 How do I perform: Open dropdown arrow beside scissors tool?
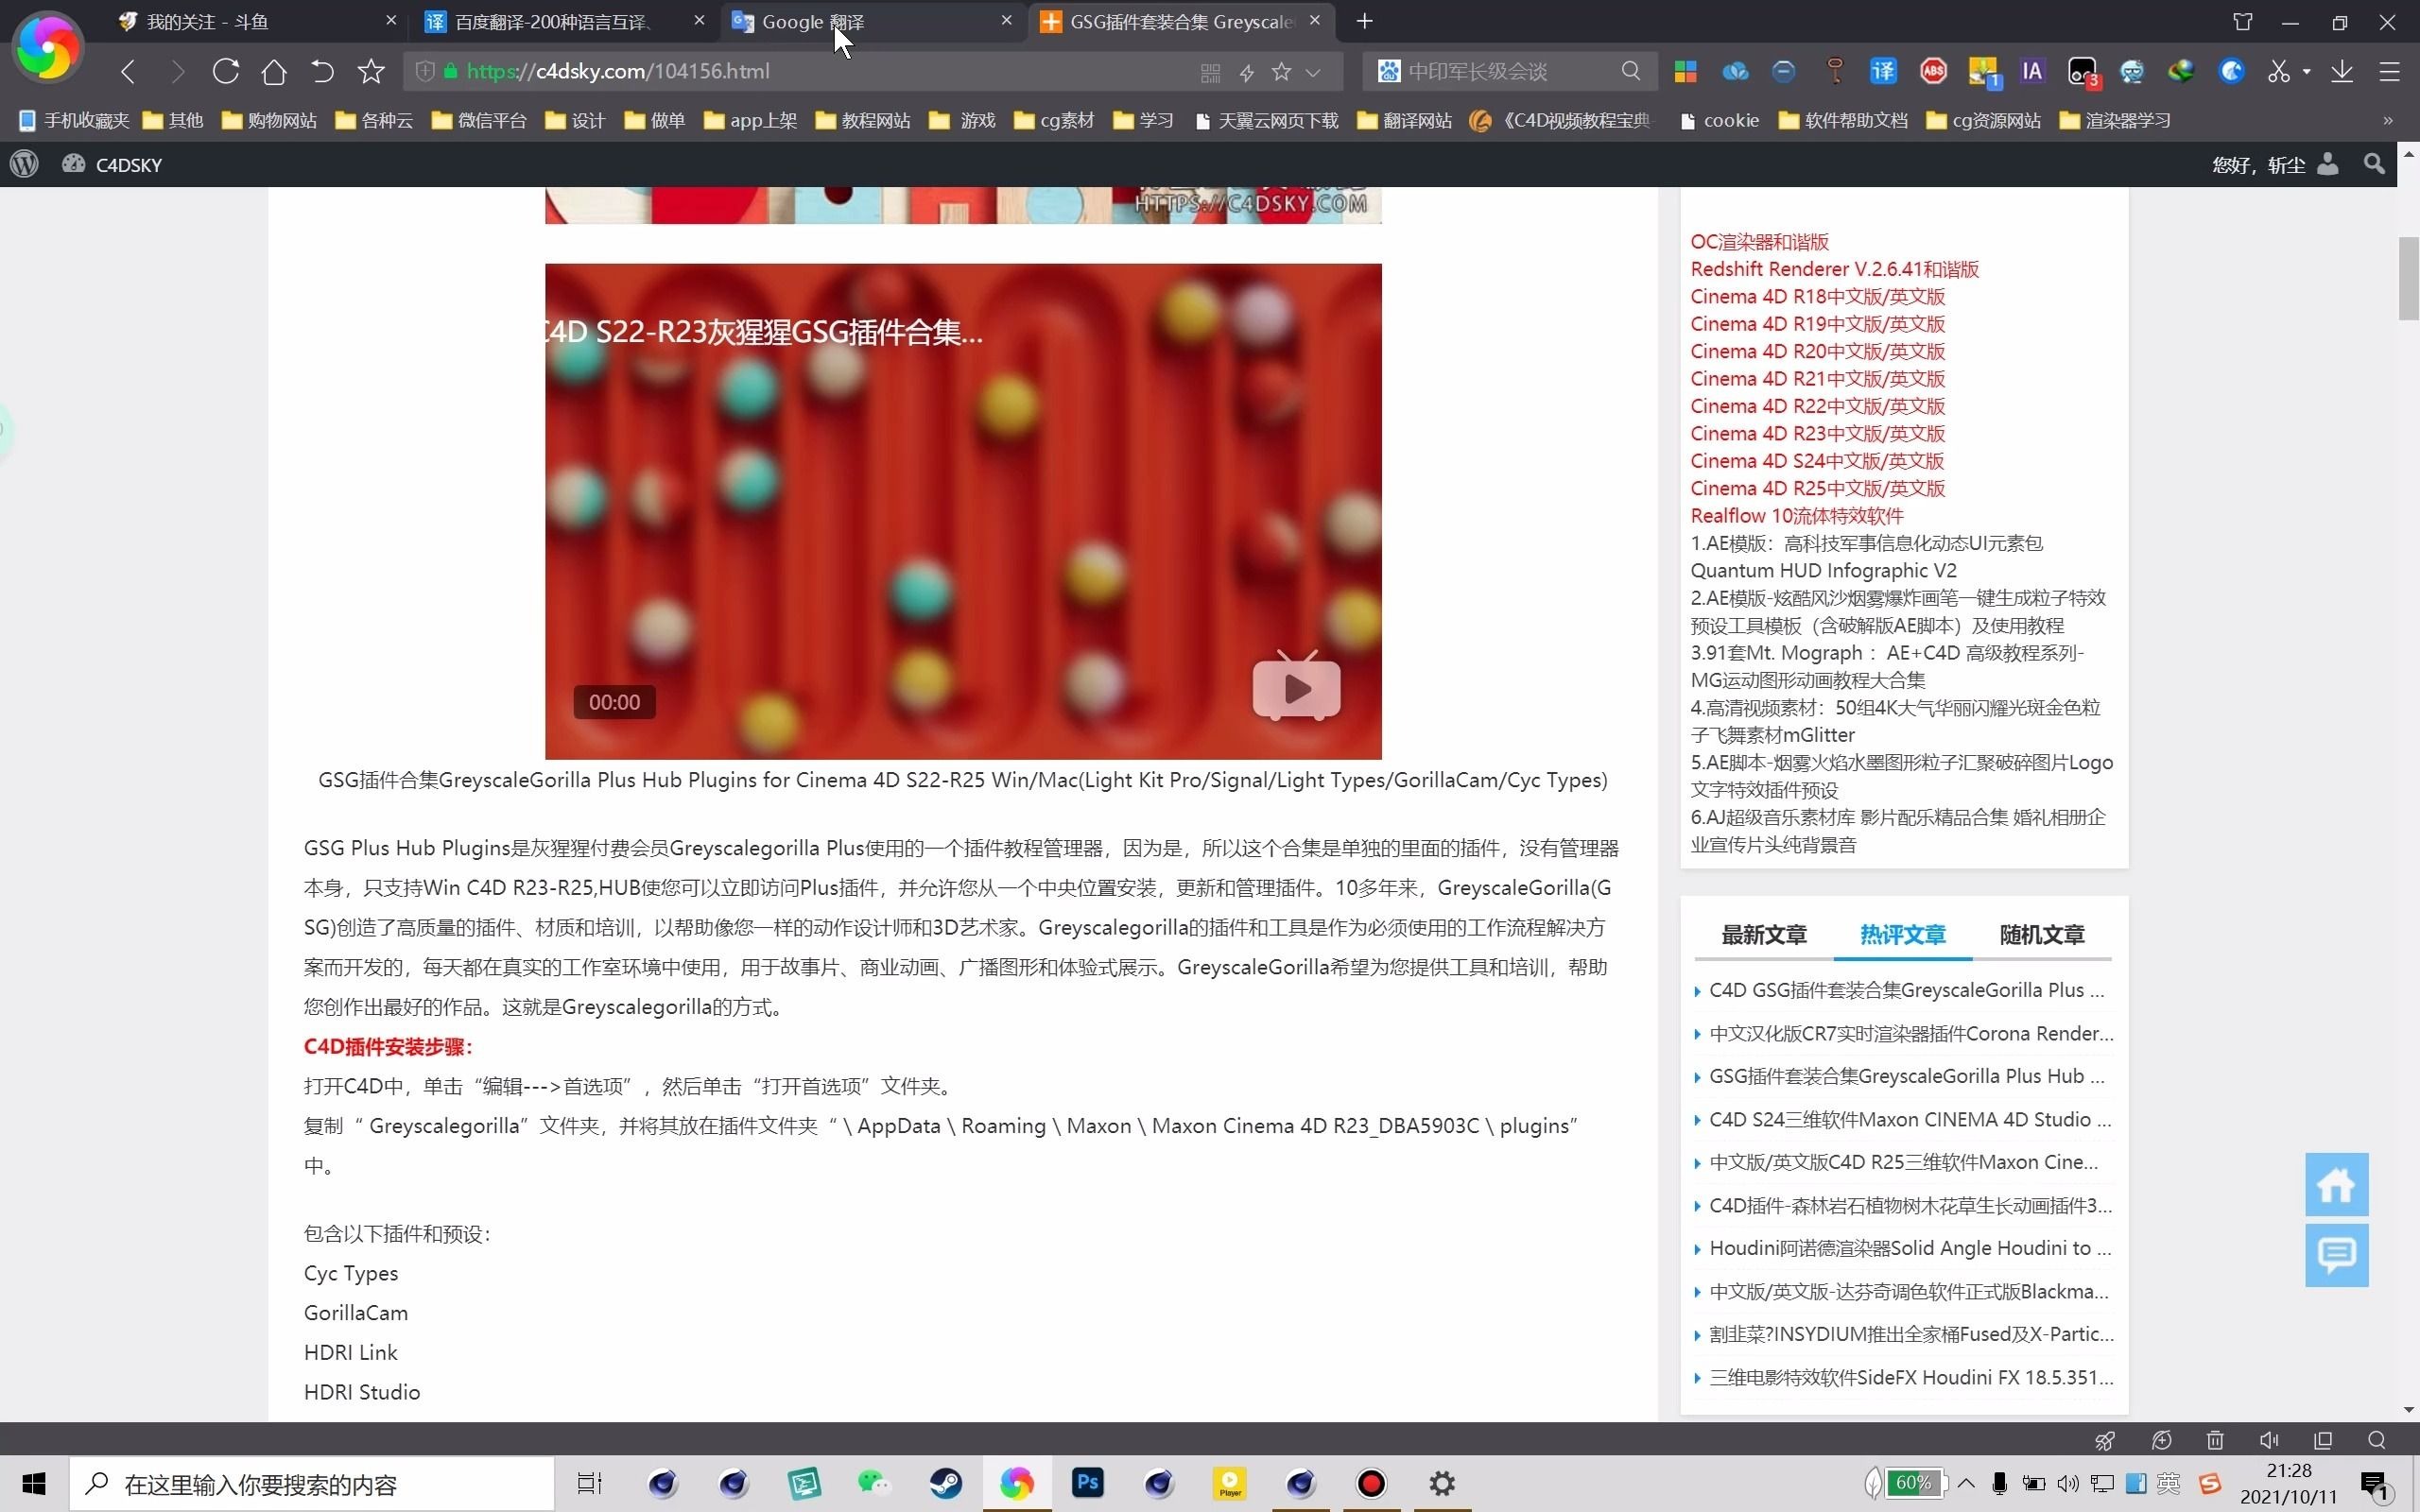point(2306,72)
